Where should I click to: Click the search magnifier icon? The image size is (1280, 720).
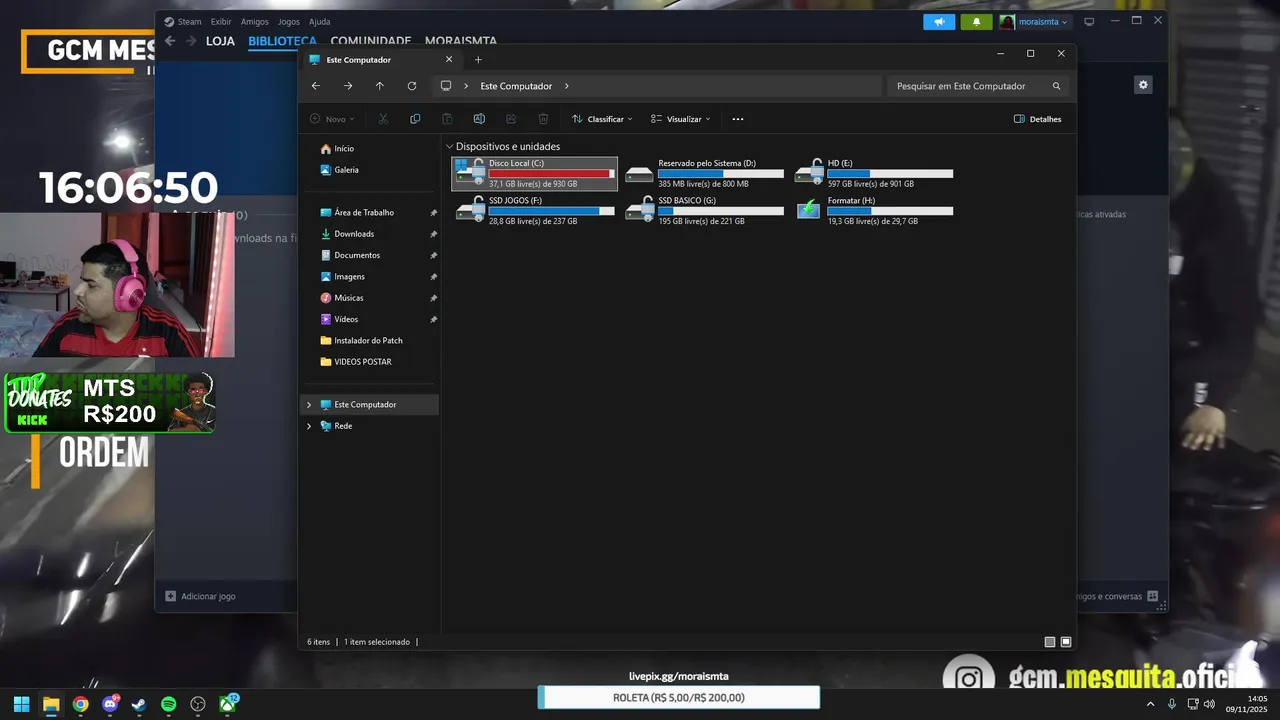[x=1056, y=86]
